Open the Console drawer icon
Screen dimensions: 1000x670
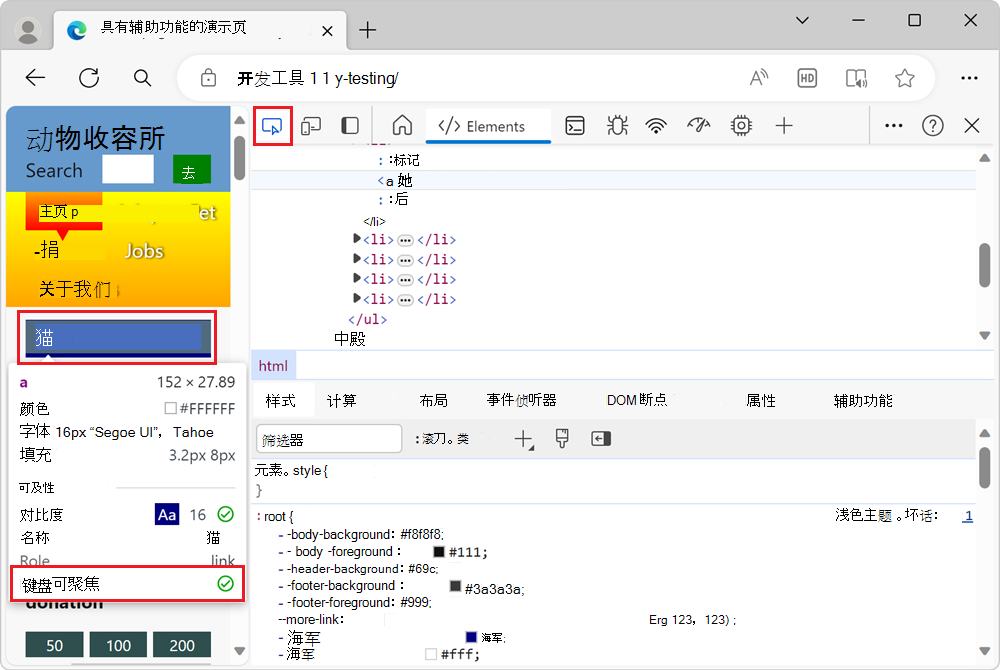tap(575, 125)
